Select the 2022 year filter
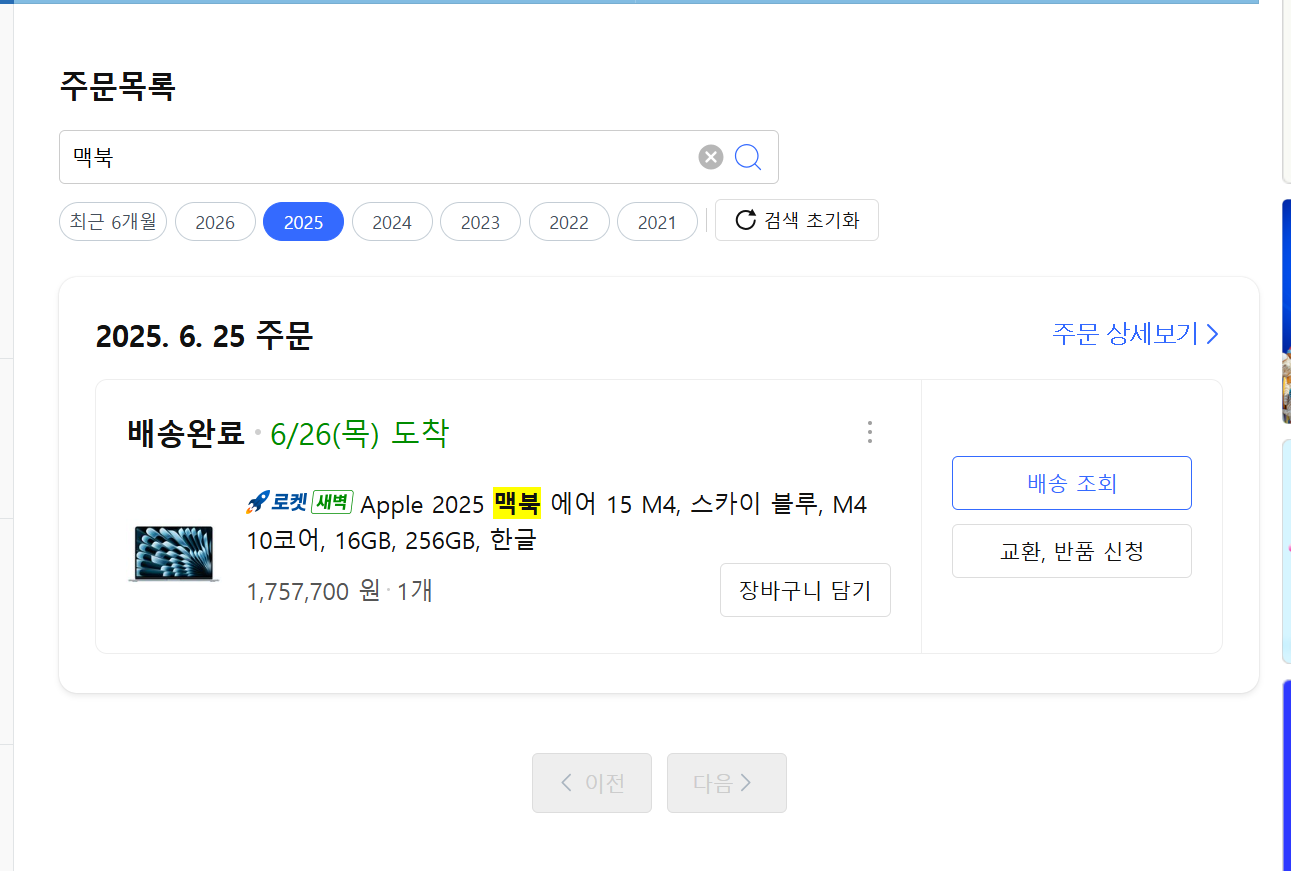This screenshot has height=871, width=1291. (569, 222)
